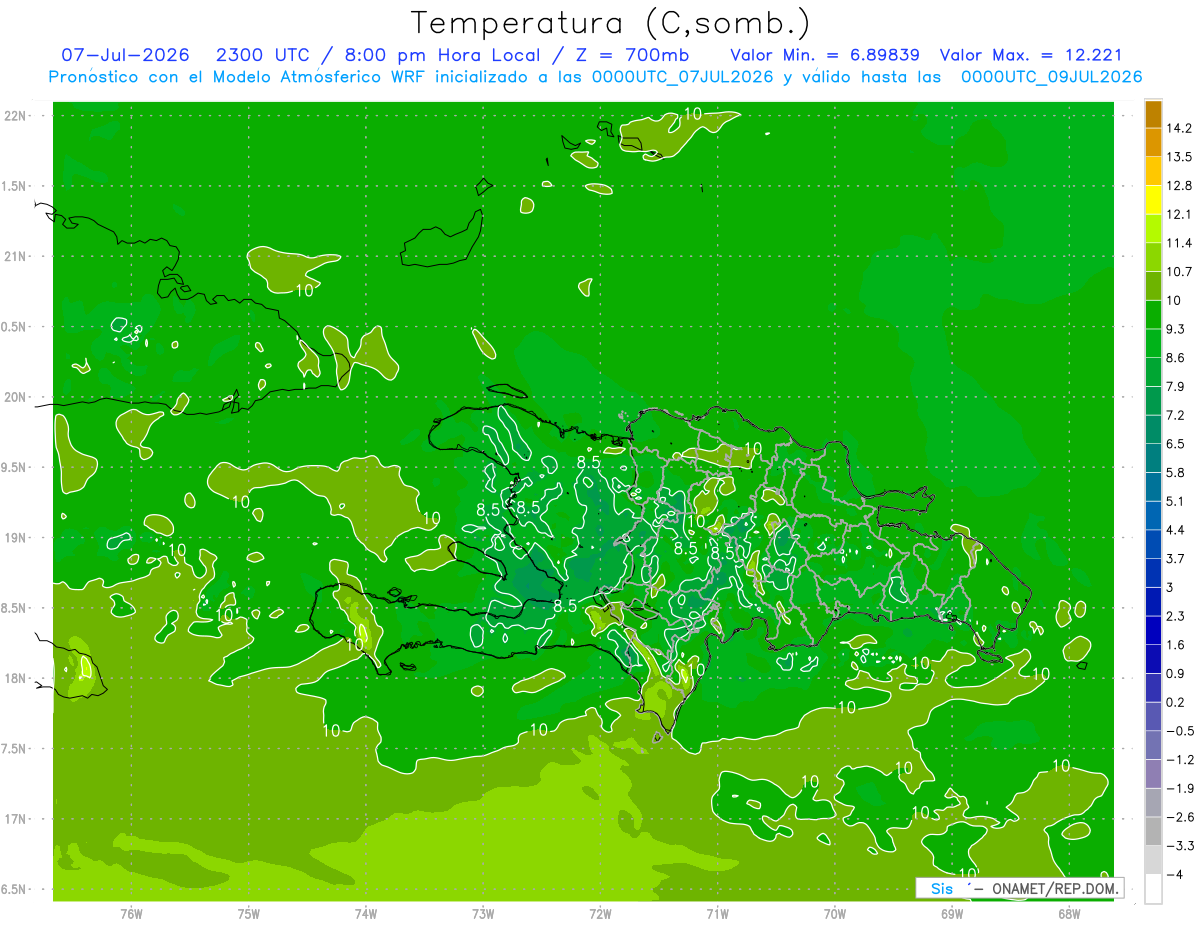
Task: Click the 'Temperatura (C,somb.)' map title
Action: click(610, 22)
